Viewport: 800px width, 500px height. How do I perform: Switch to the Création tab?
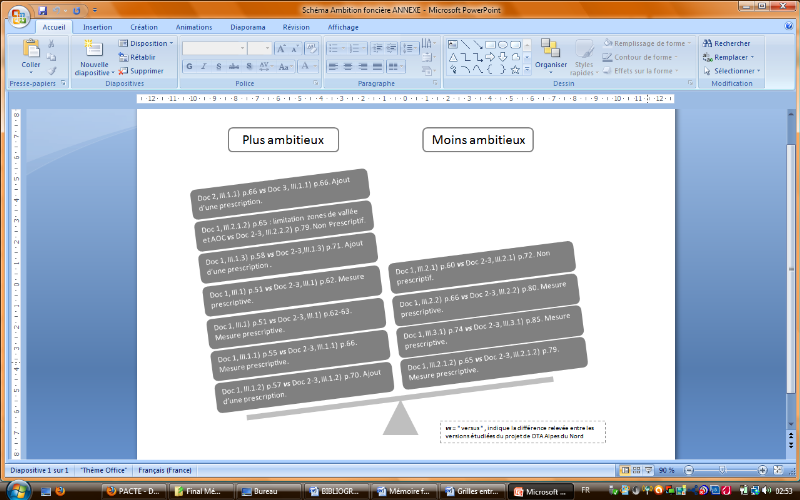click(143, 27)
